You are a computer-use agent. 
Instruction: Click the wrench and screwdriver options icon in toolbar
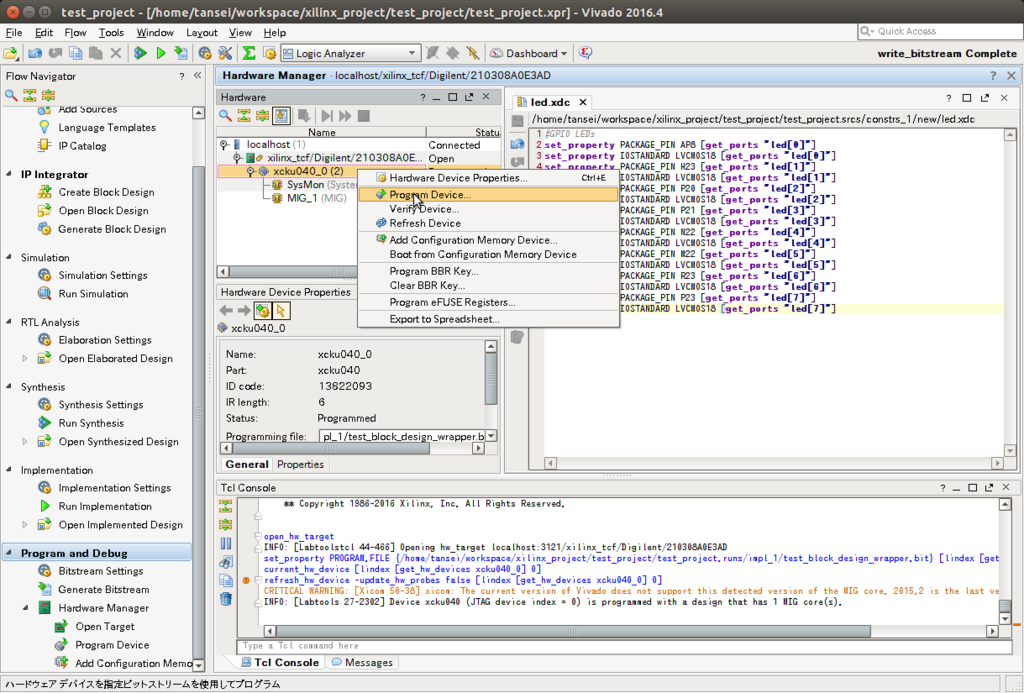point(225,54)
